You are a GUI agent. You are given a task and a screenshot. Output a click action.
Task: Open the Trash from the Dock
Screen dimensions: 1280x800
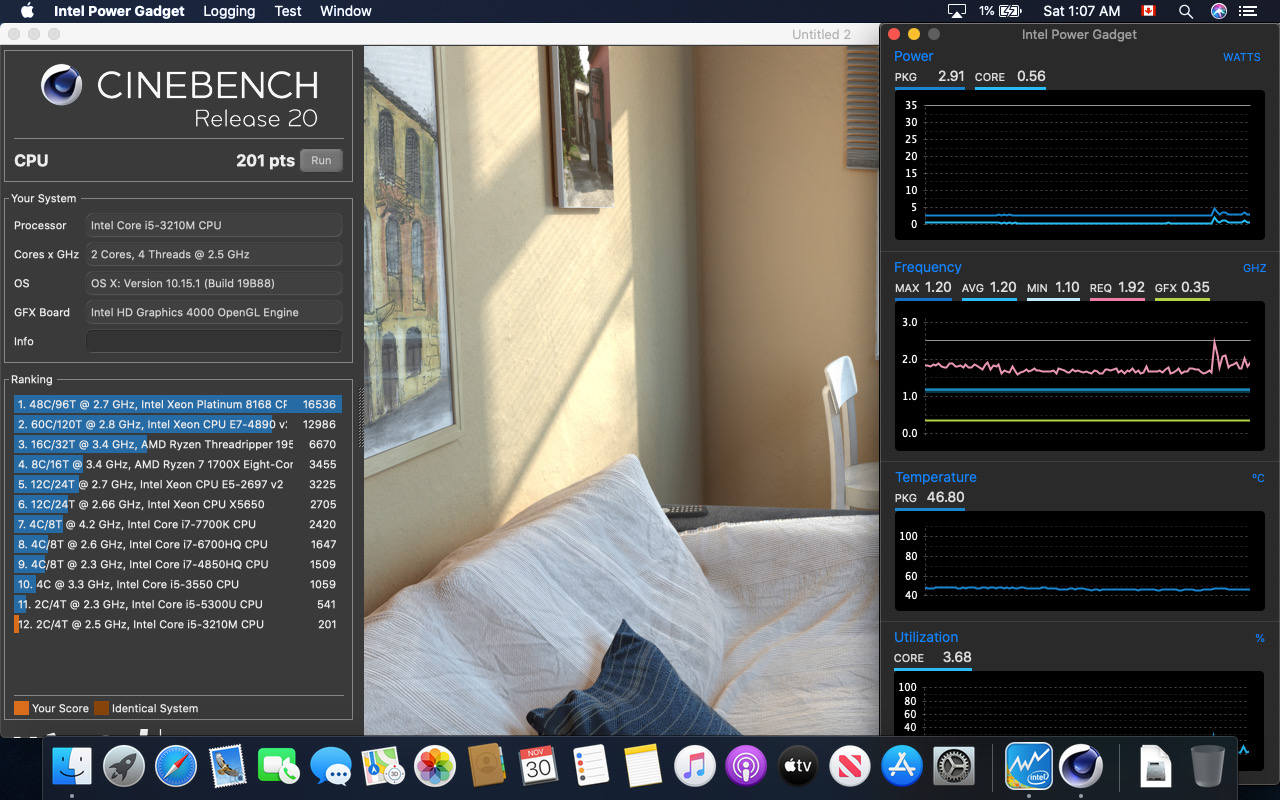[x=1208, y=767]
